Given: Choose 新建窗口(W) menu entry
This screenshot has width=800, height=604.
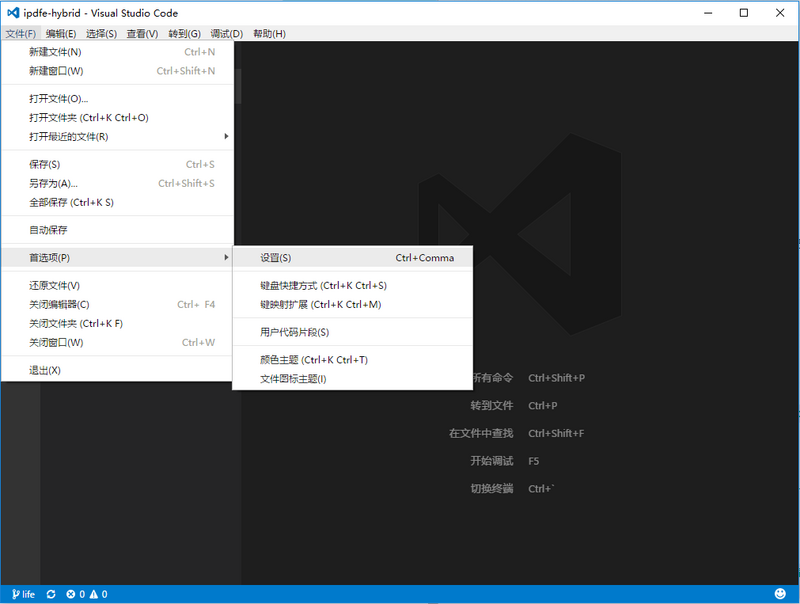Looking at the screenshot, I should click(x=117, y=71).
